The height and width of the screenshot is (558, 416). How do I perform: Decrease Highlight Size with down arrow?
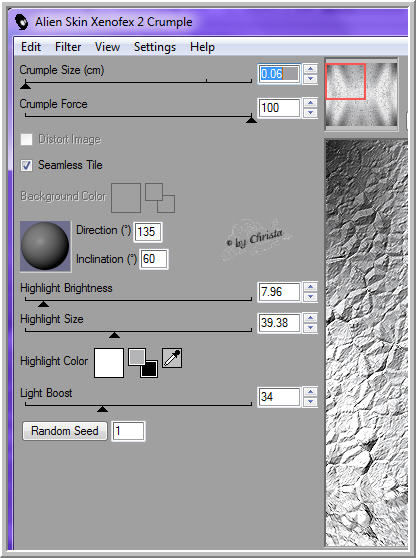311,327
